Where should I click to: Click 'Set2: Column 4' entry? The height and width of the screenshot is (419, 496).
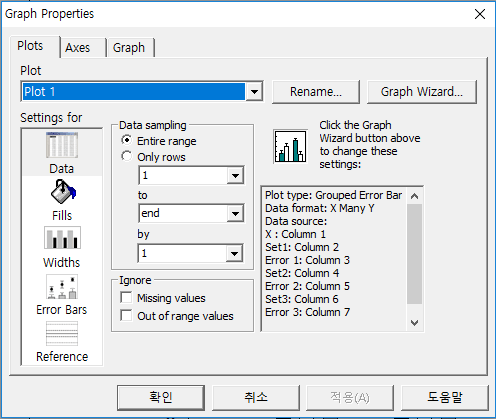coord(302,273)
